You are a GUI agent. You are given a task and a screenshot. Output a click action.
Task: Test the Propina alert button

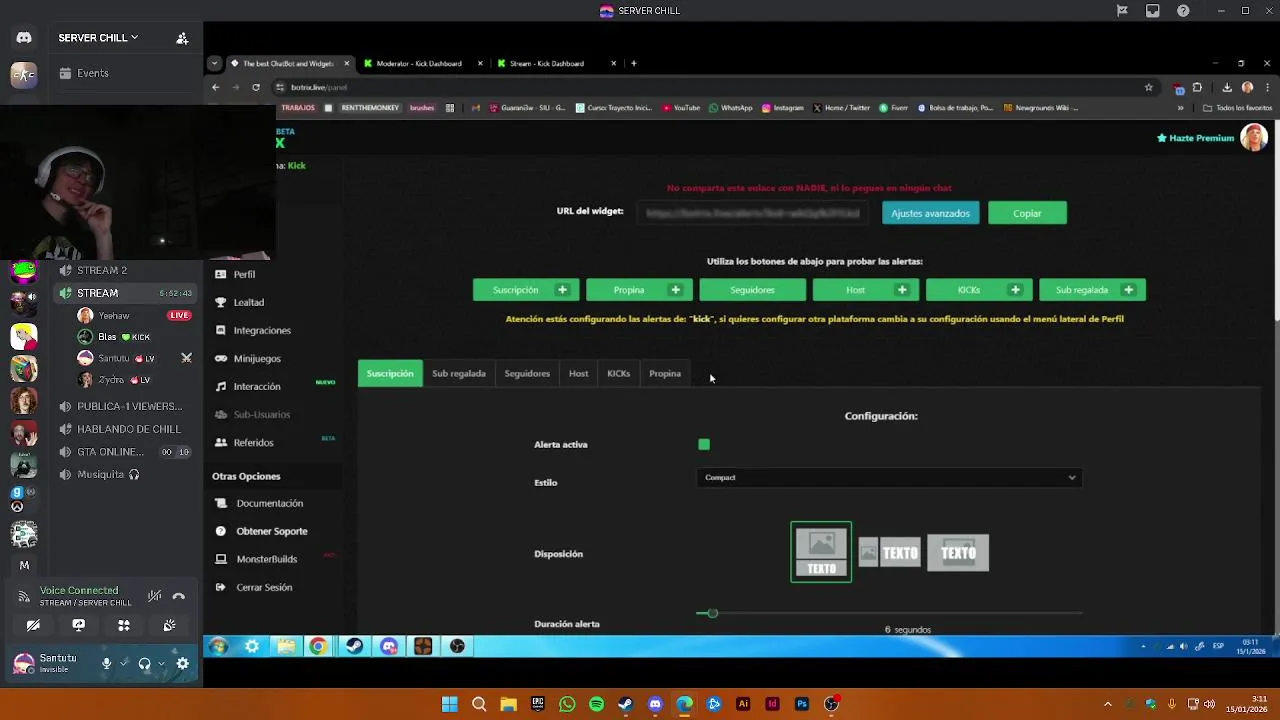tap(639, 290)
